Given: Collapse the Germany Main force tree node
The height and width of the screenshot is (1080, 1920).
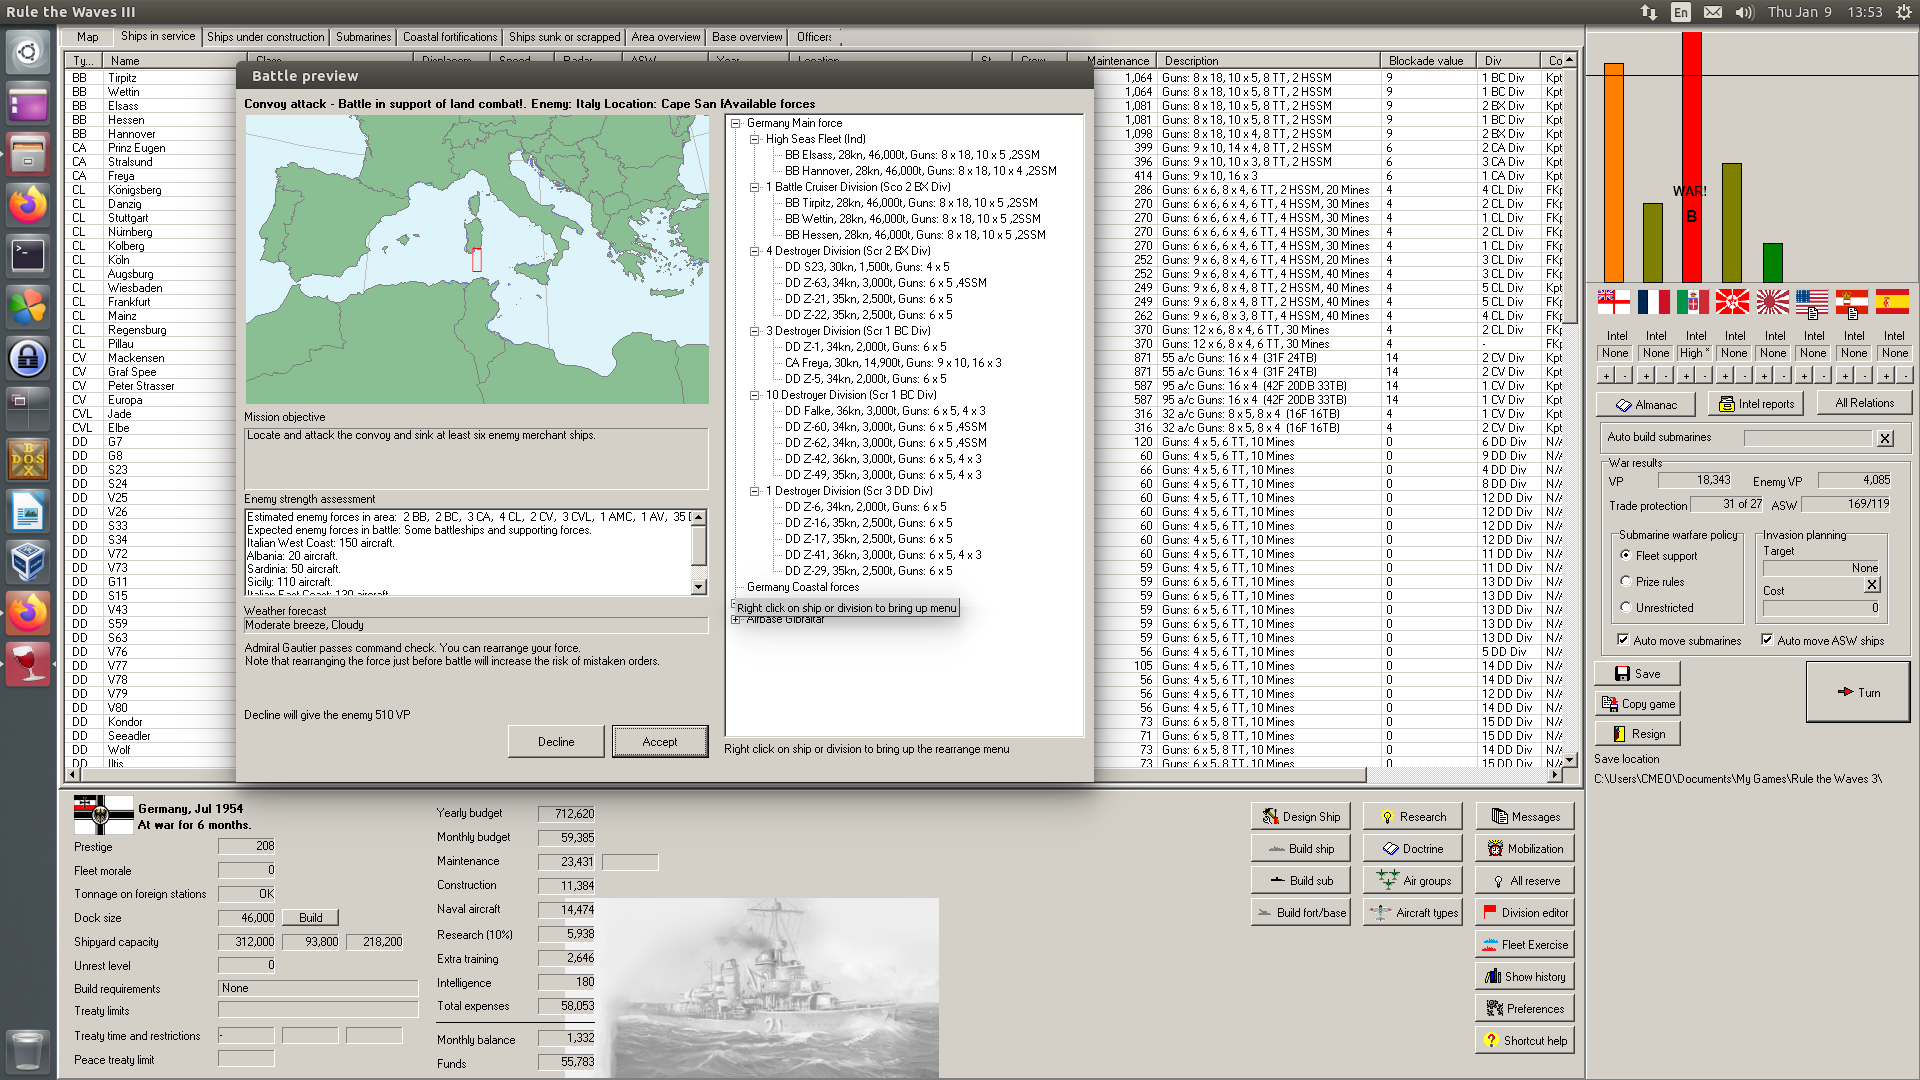Looking at the screenshot, I should coord(736,123).
